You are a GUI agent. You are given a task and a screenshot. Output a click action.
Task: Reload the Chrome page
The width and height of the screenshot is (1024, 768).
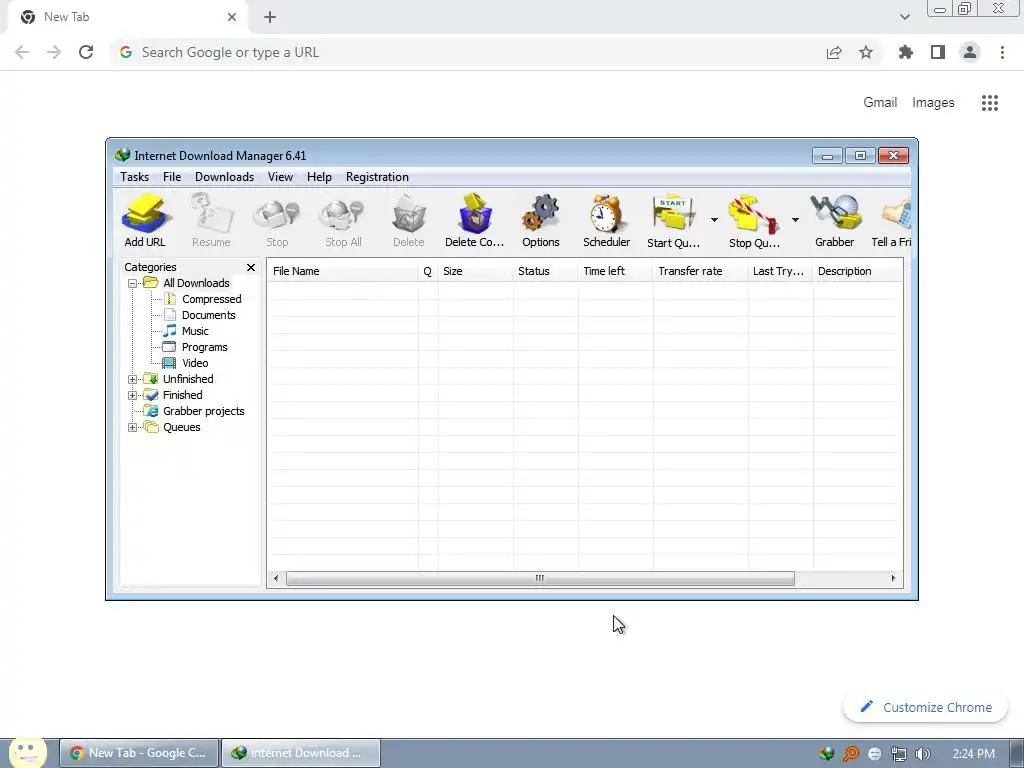[86, 52]
